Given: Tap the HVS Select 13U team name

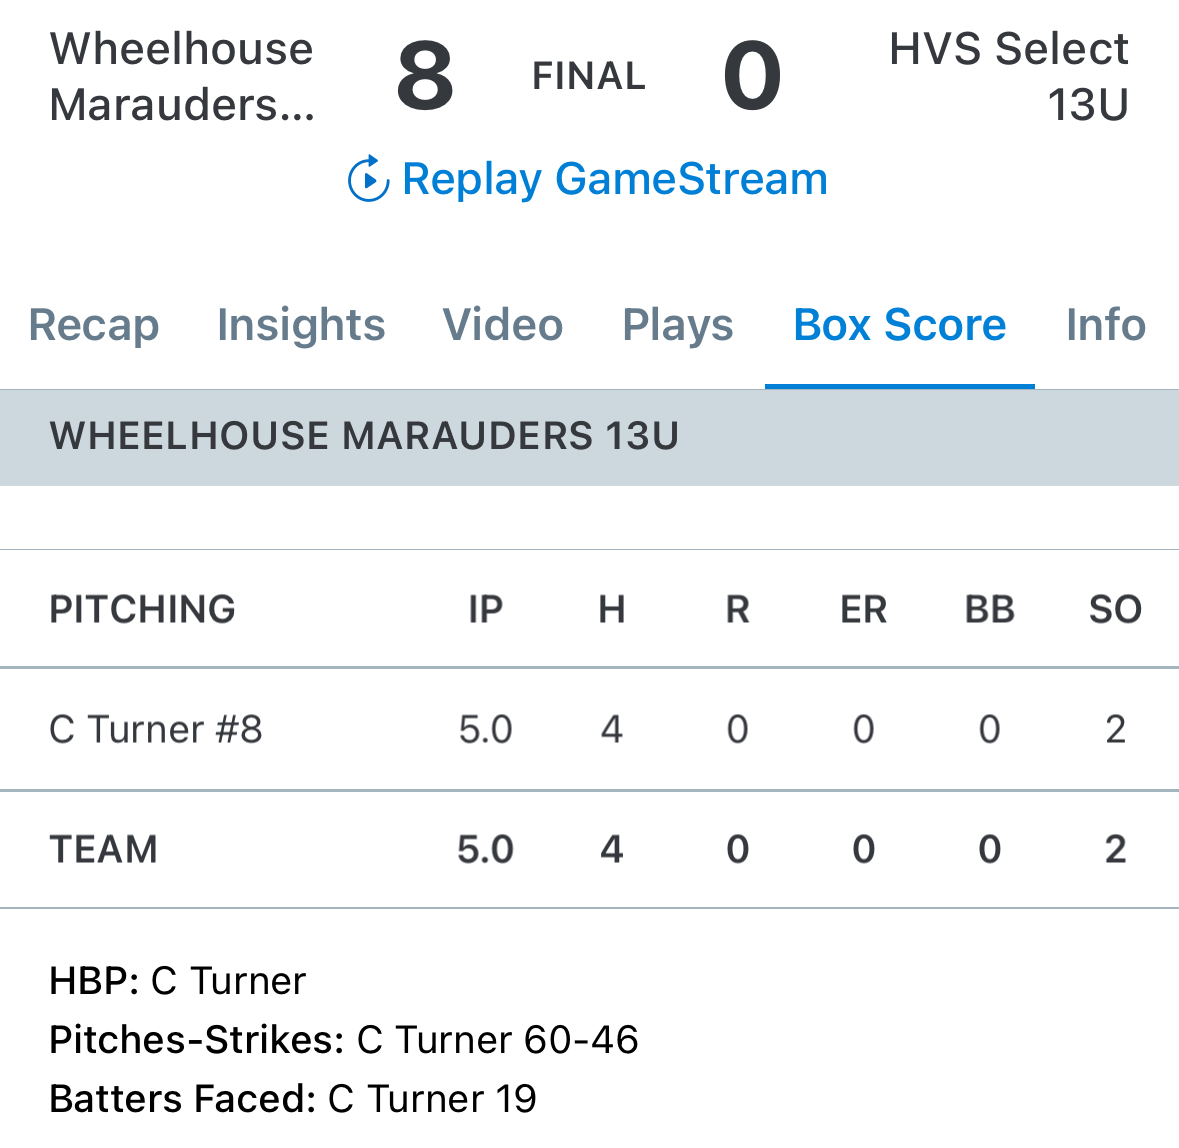Looking at the screenshot, I should (1008, 77).
